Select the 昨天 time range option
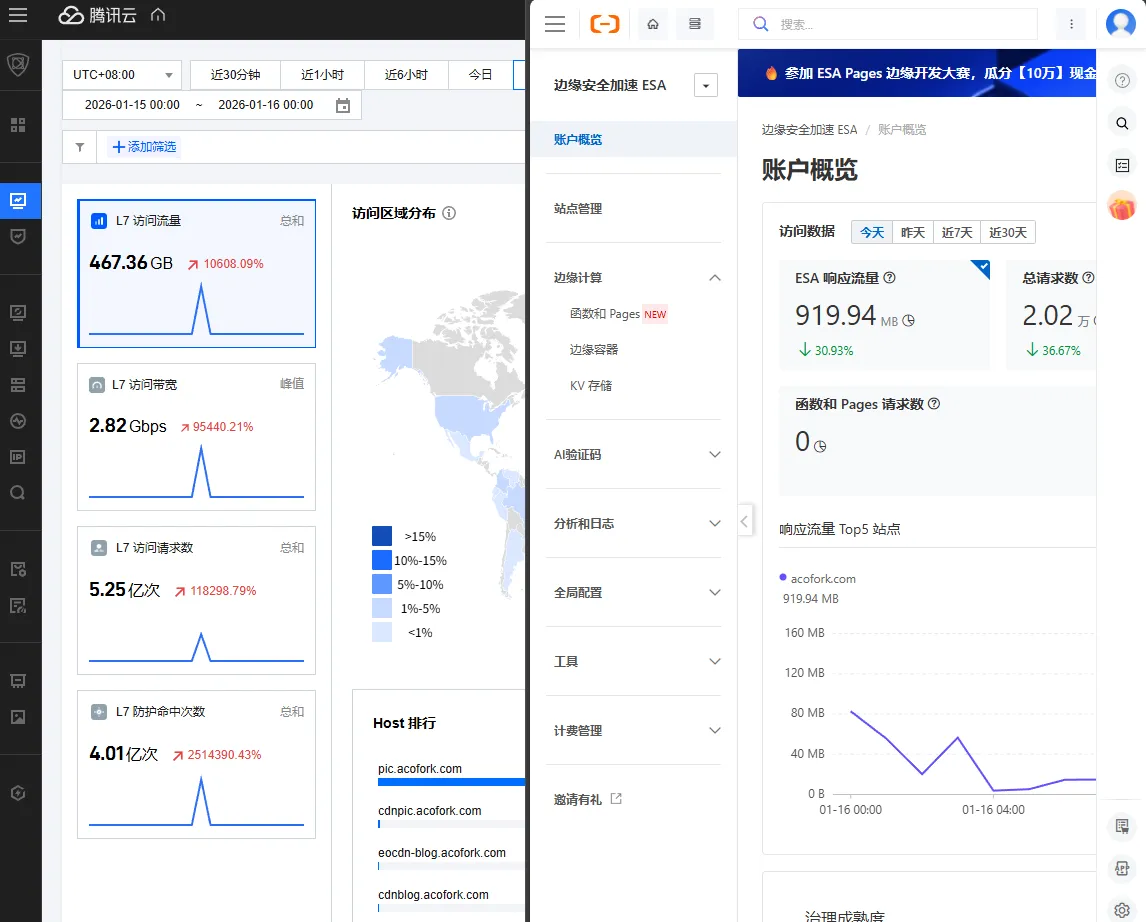Screen dimensions: 1146x922 click(912, 232)
